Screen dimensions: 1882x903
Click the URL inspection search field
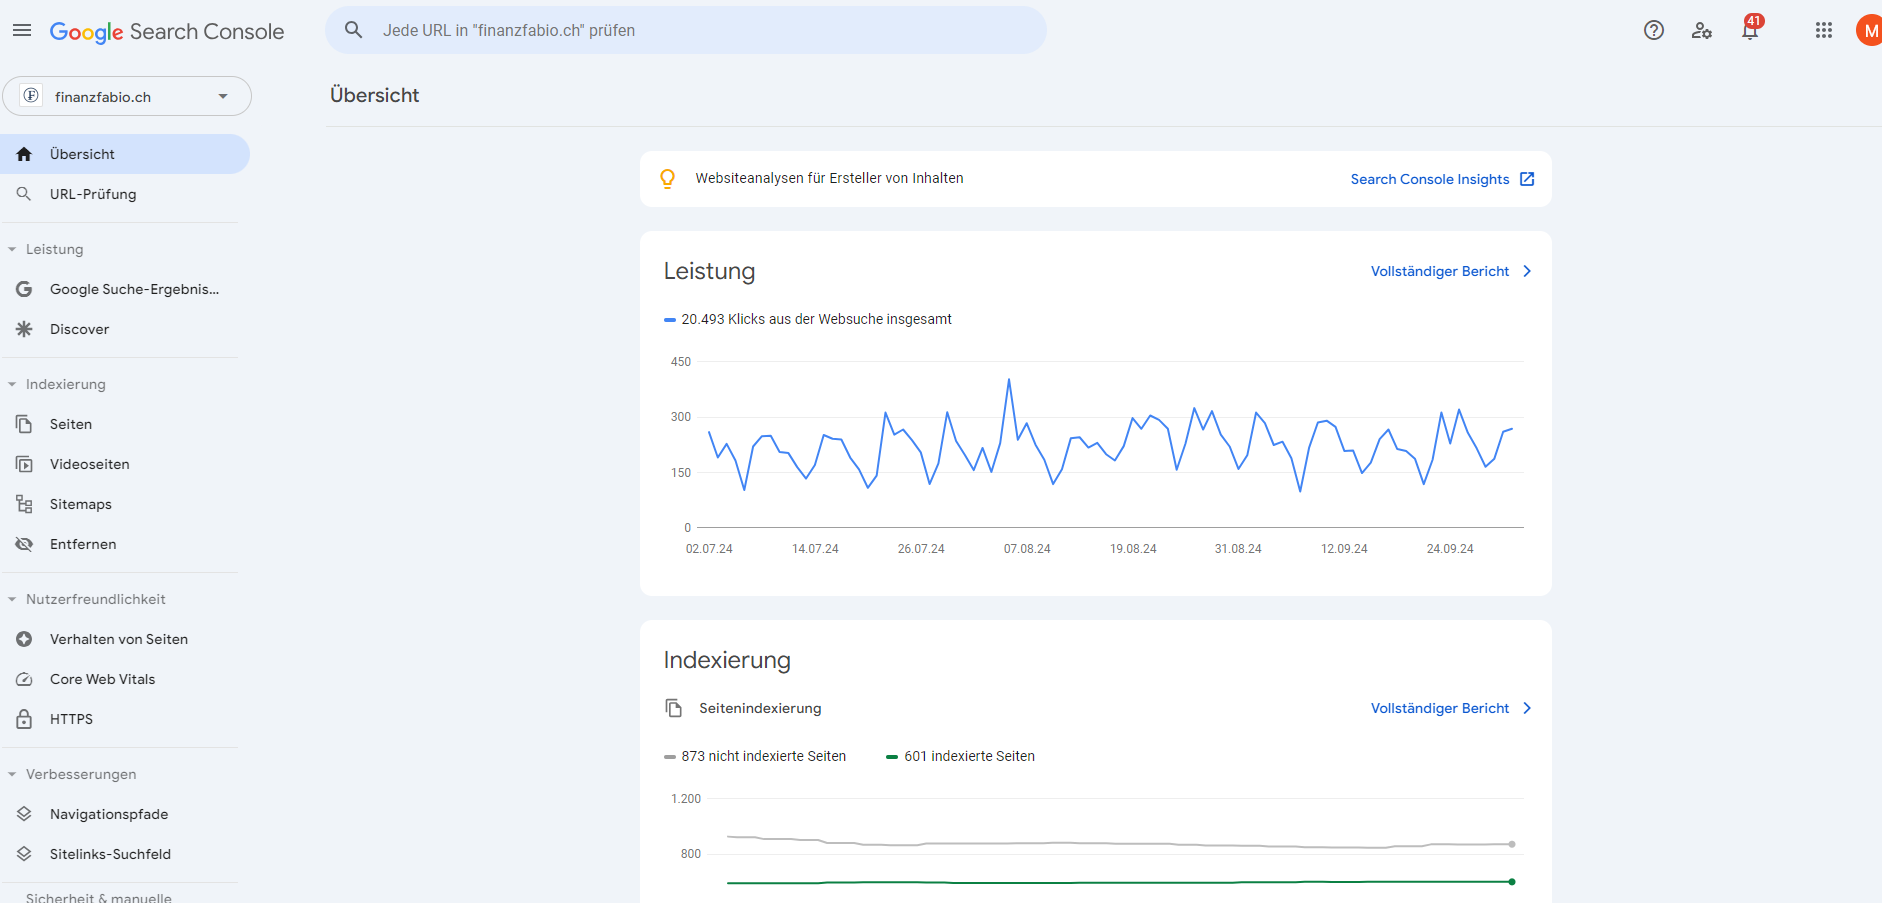[x=686, y=30]
